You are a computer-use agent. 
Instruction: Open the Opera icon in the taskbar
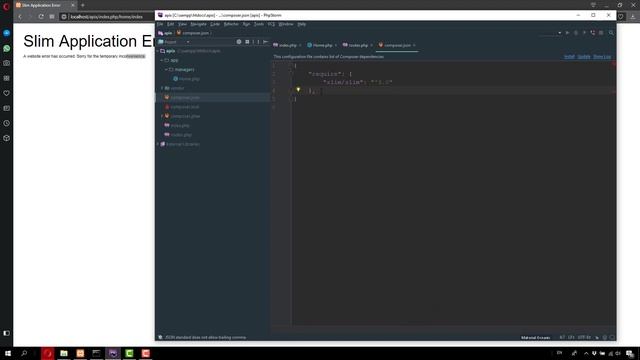47,353
